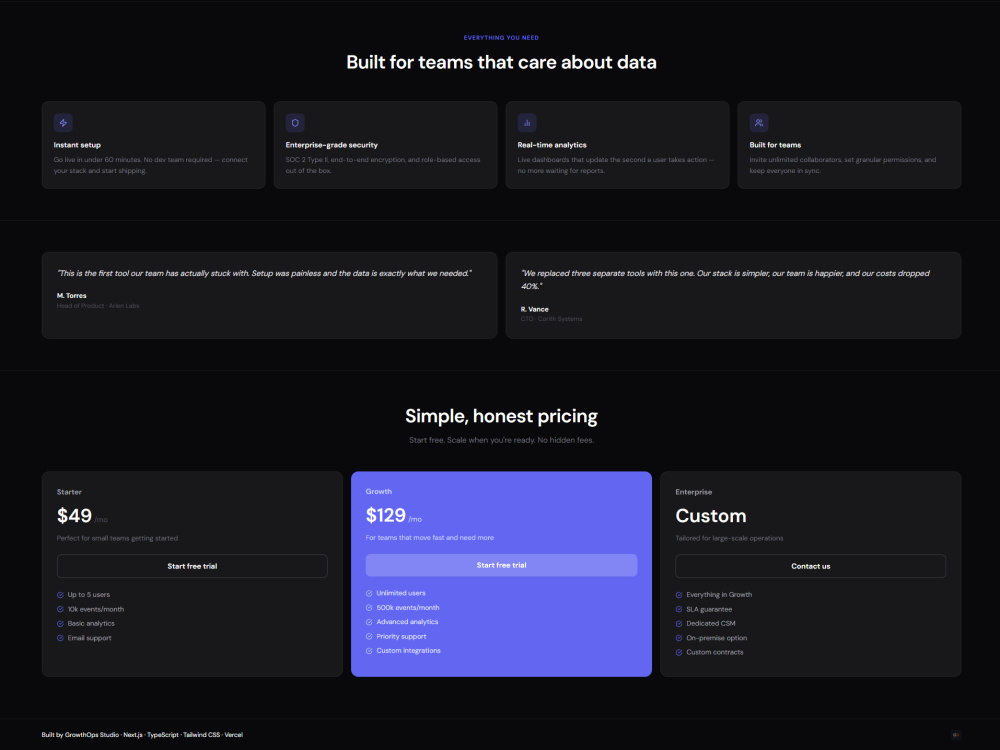1000x750 pixels.
Task: Click check icon beside Email support
Action: coord(60,638)
